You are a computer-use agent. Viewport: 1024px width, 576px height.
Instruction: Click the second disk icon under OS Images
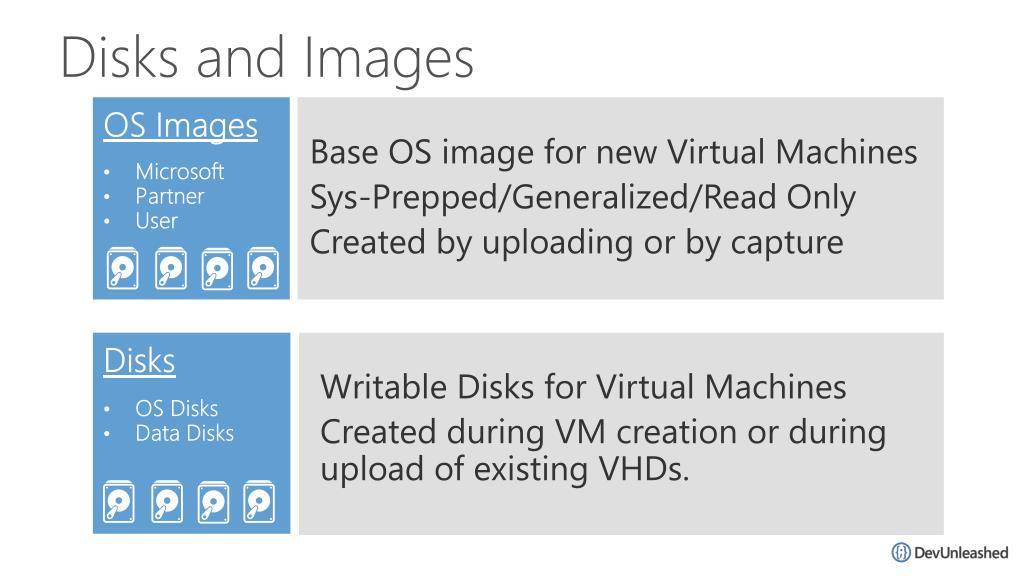tap(170, 268)
